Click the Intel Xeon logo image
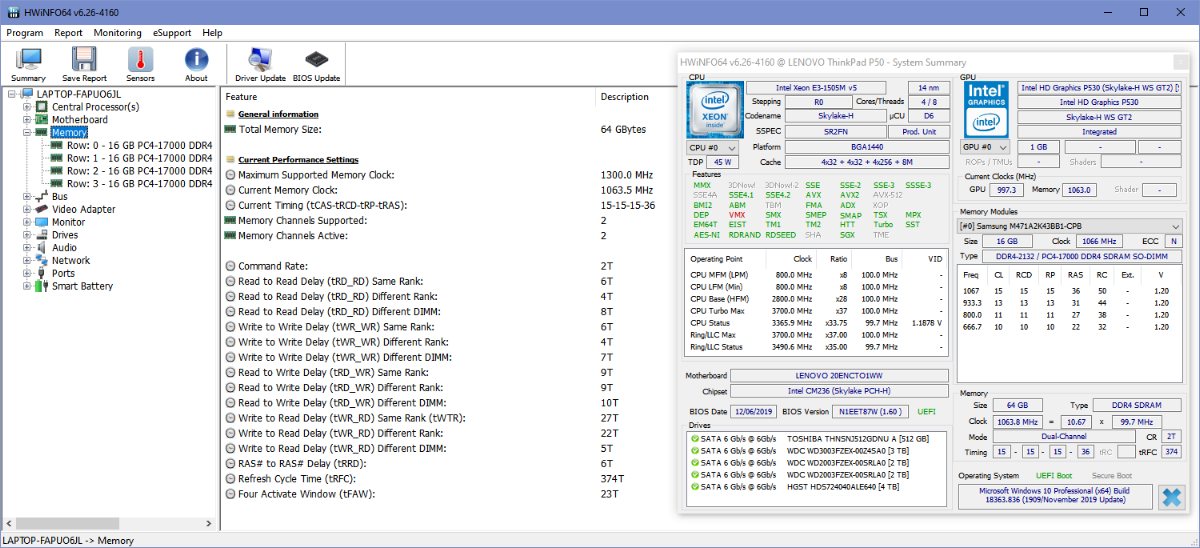 click(x=714, y=109)
